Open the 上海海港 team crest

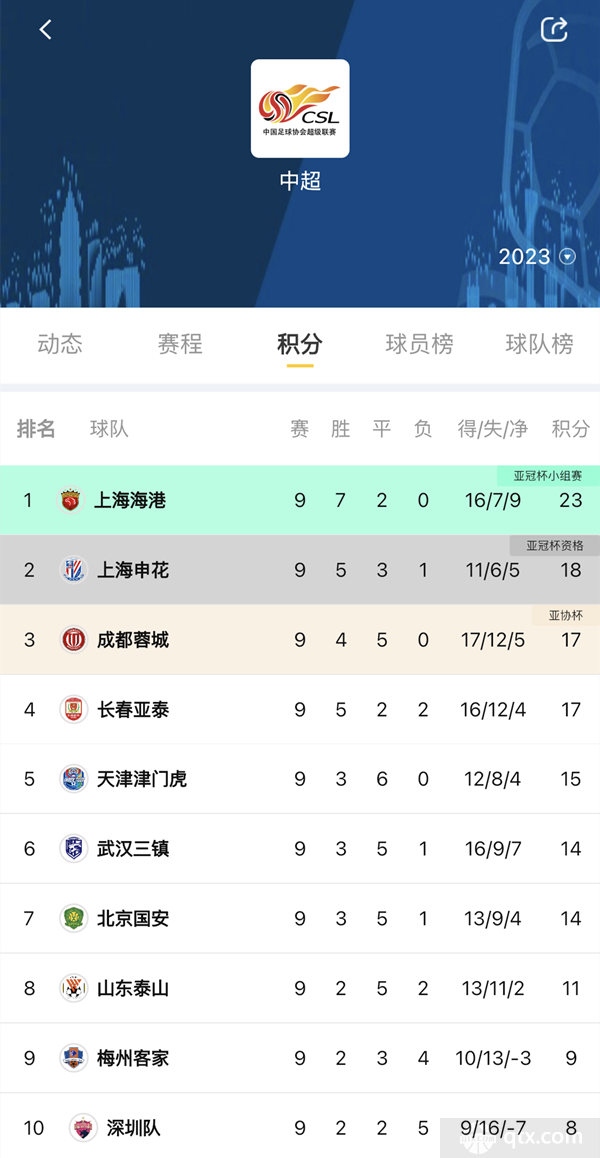point(71,501)
